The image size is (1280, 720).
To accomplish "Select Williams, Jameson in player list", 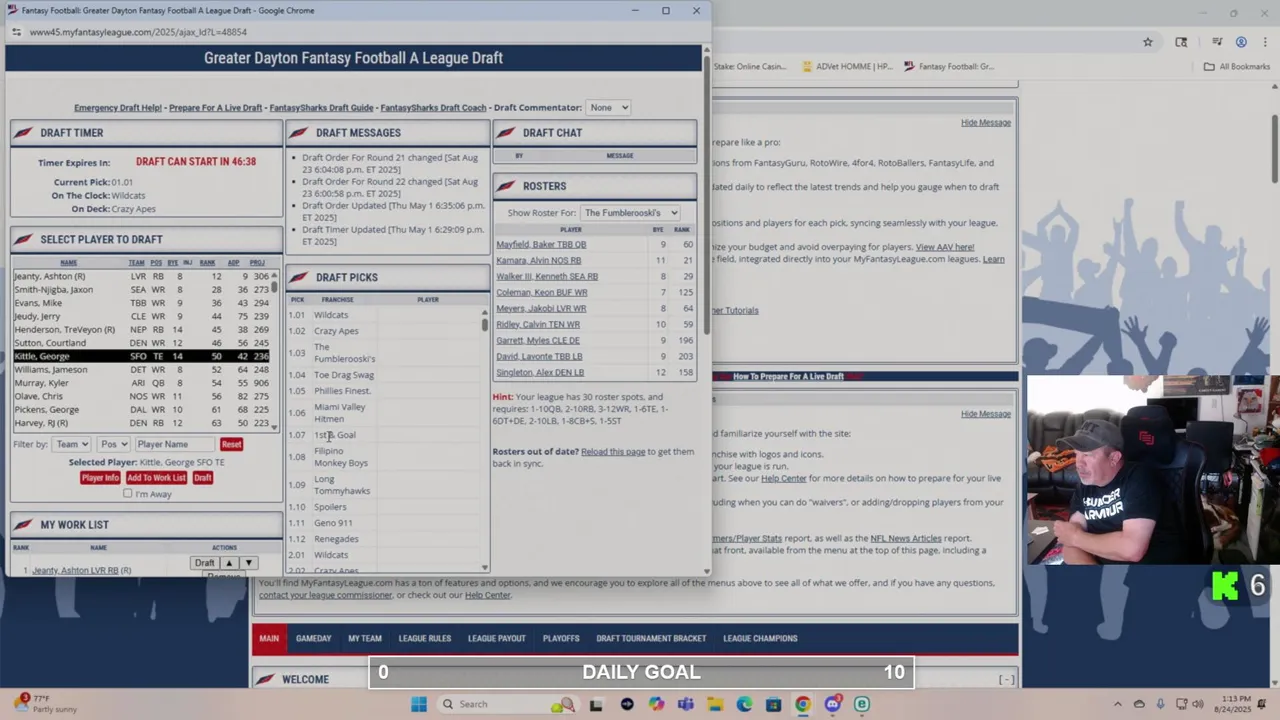I will tap(143, 369).
